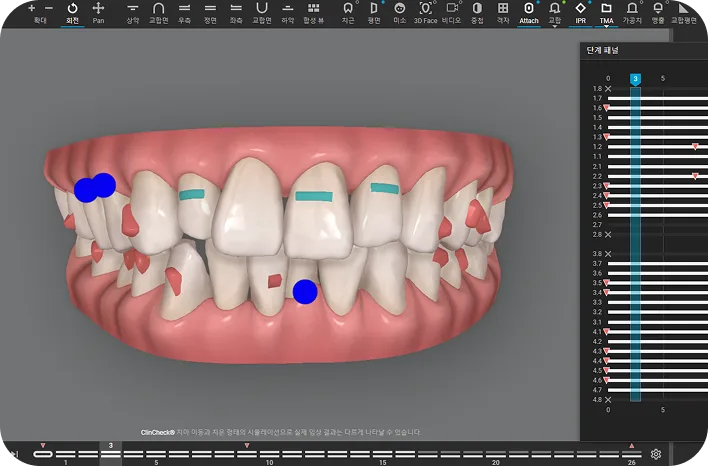Select the Pan tool
Image resolution: width=708 pixels, height=466 pixels.
(x=98, y=13)
